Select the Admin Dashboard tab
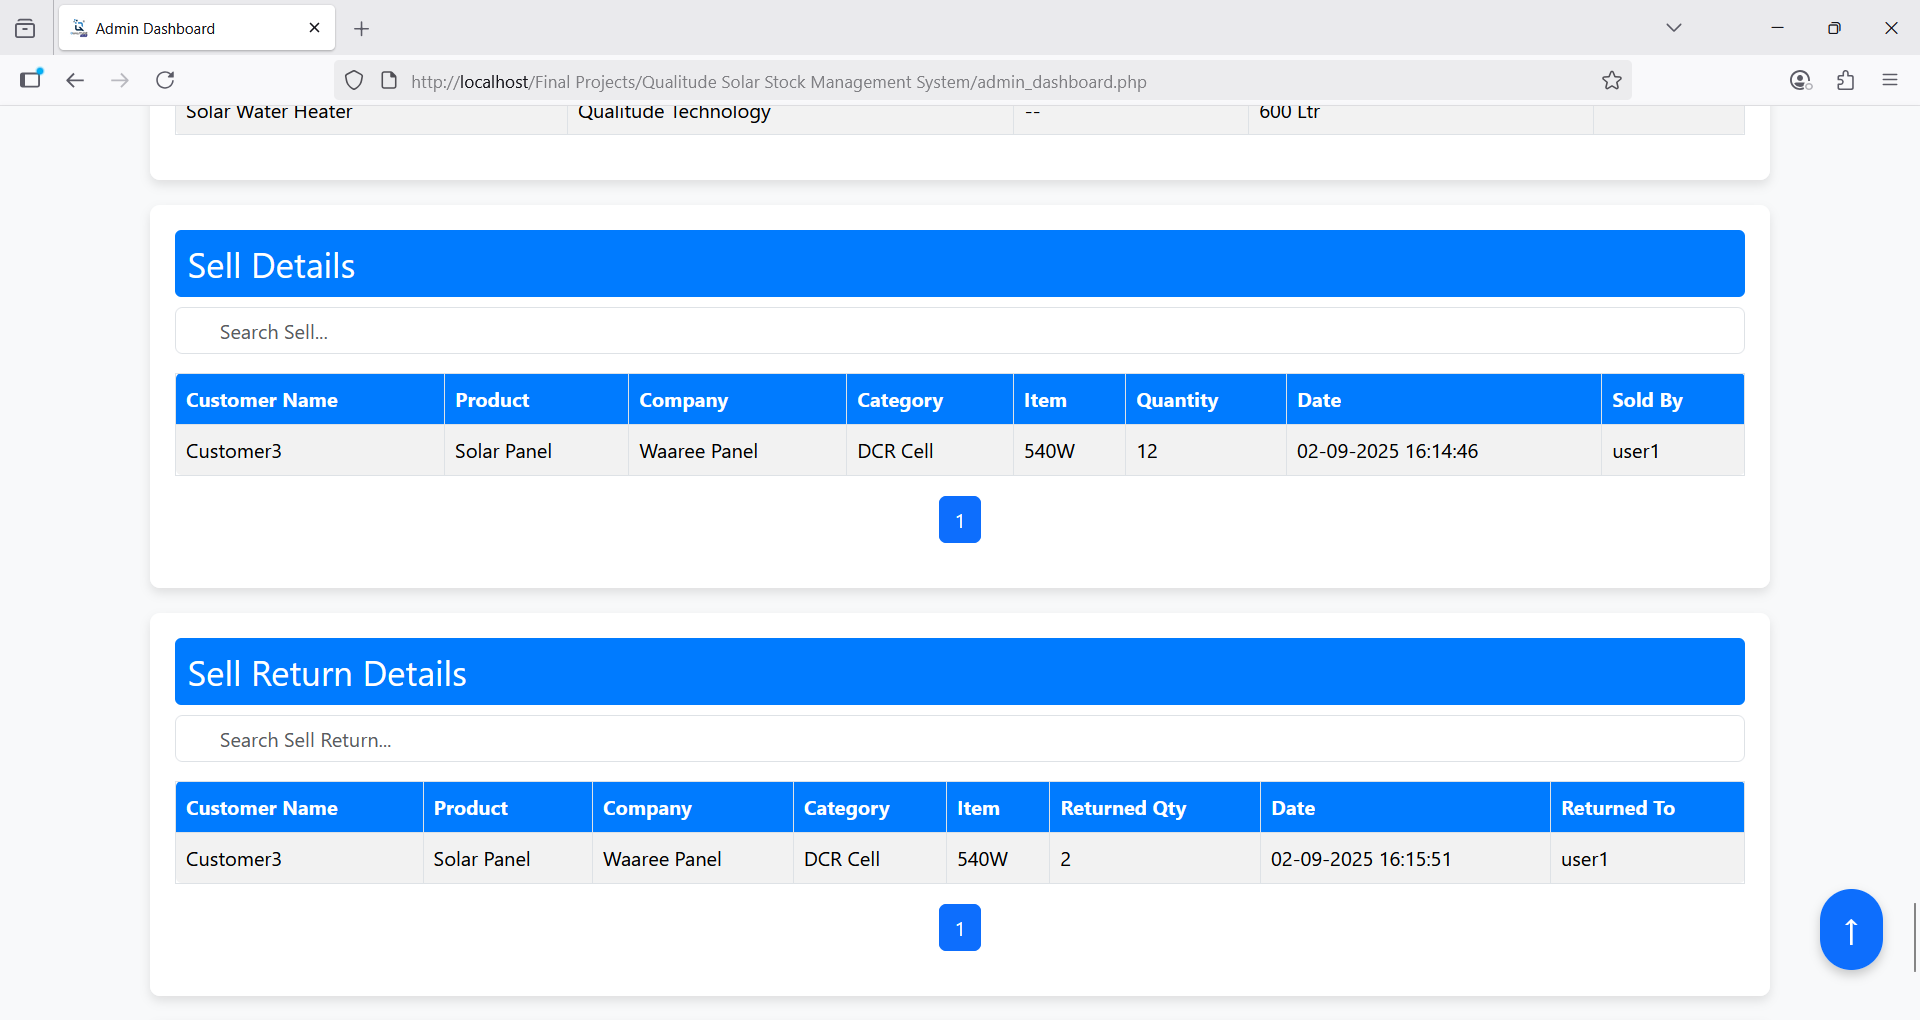Viewport: 1920px width, 1020px height. (180, 28)
